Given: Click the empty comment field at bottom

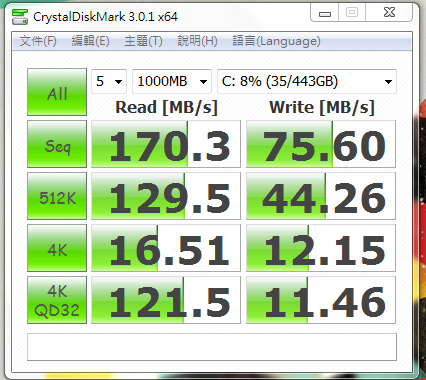Looking at the screenshot, I should [212, 347].
